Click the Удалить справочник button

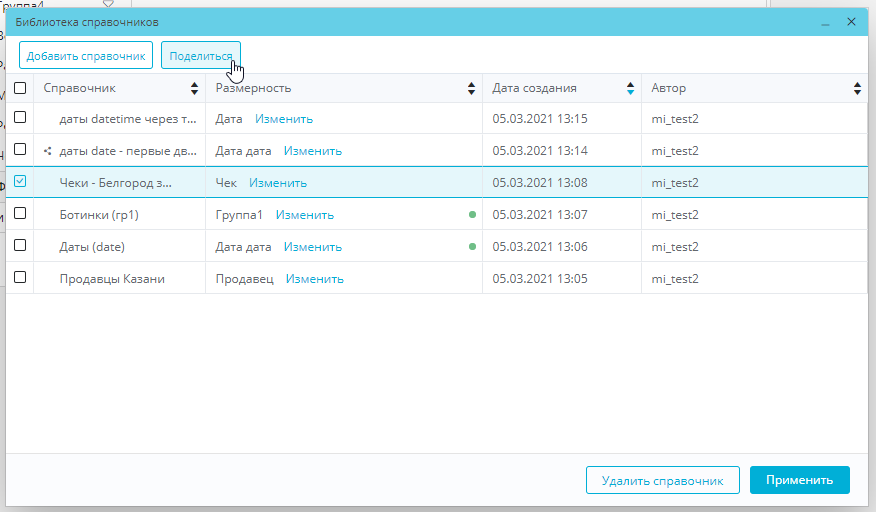pyautogui.click(x=662, y=480)
